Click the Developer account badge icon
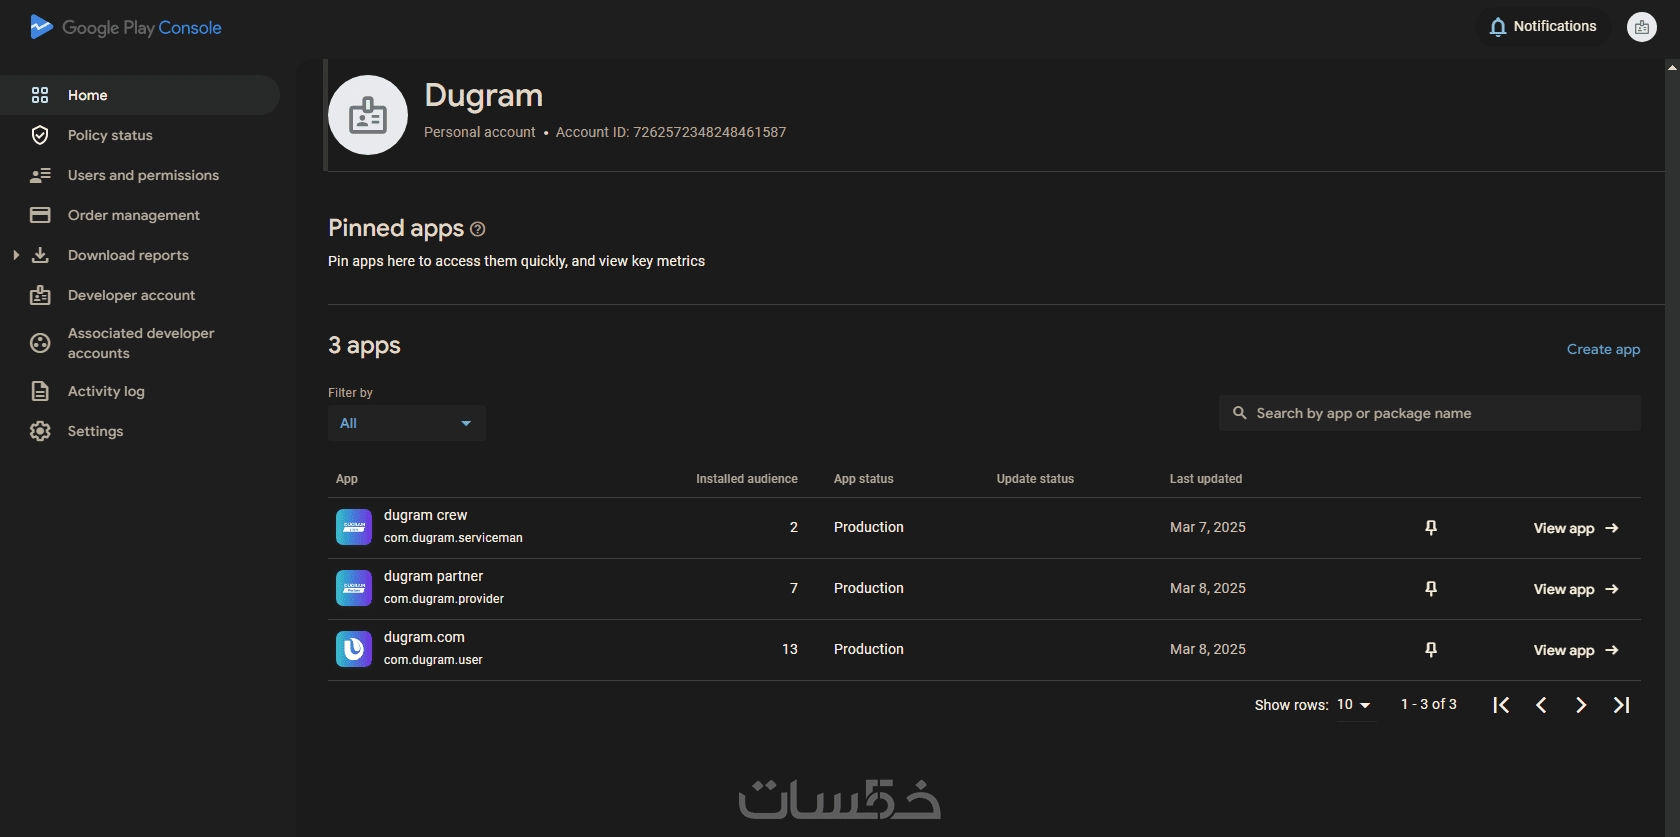The image size is (1680, 837). coord(40,295)
